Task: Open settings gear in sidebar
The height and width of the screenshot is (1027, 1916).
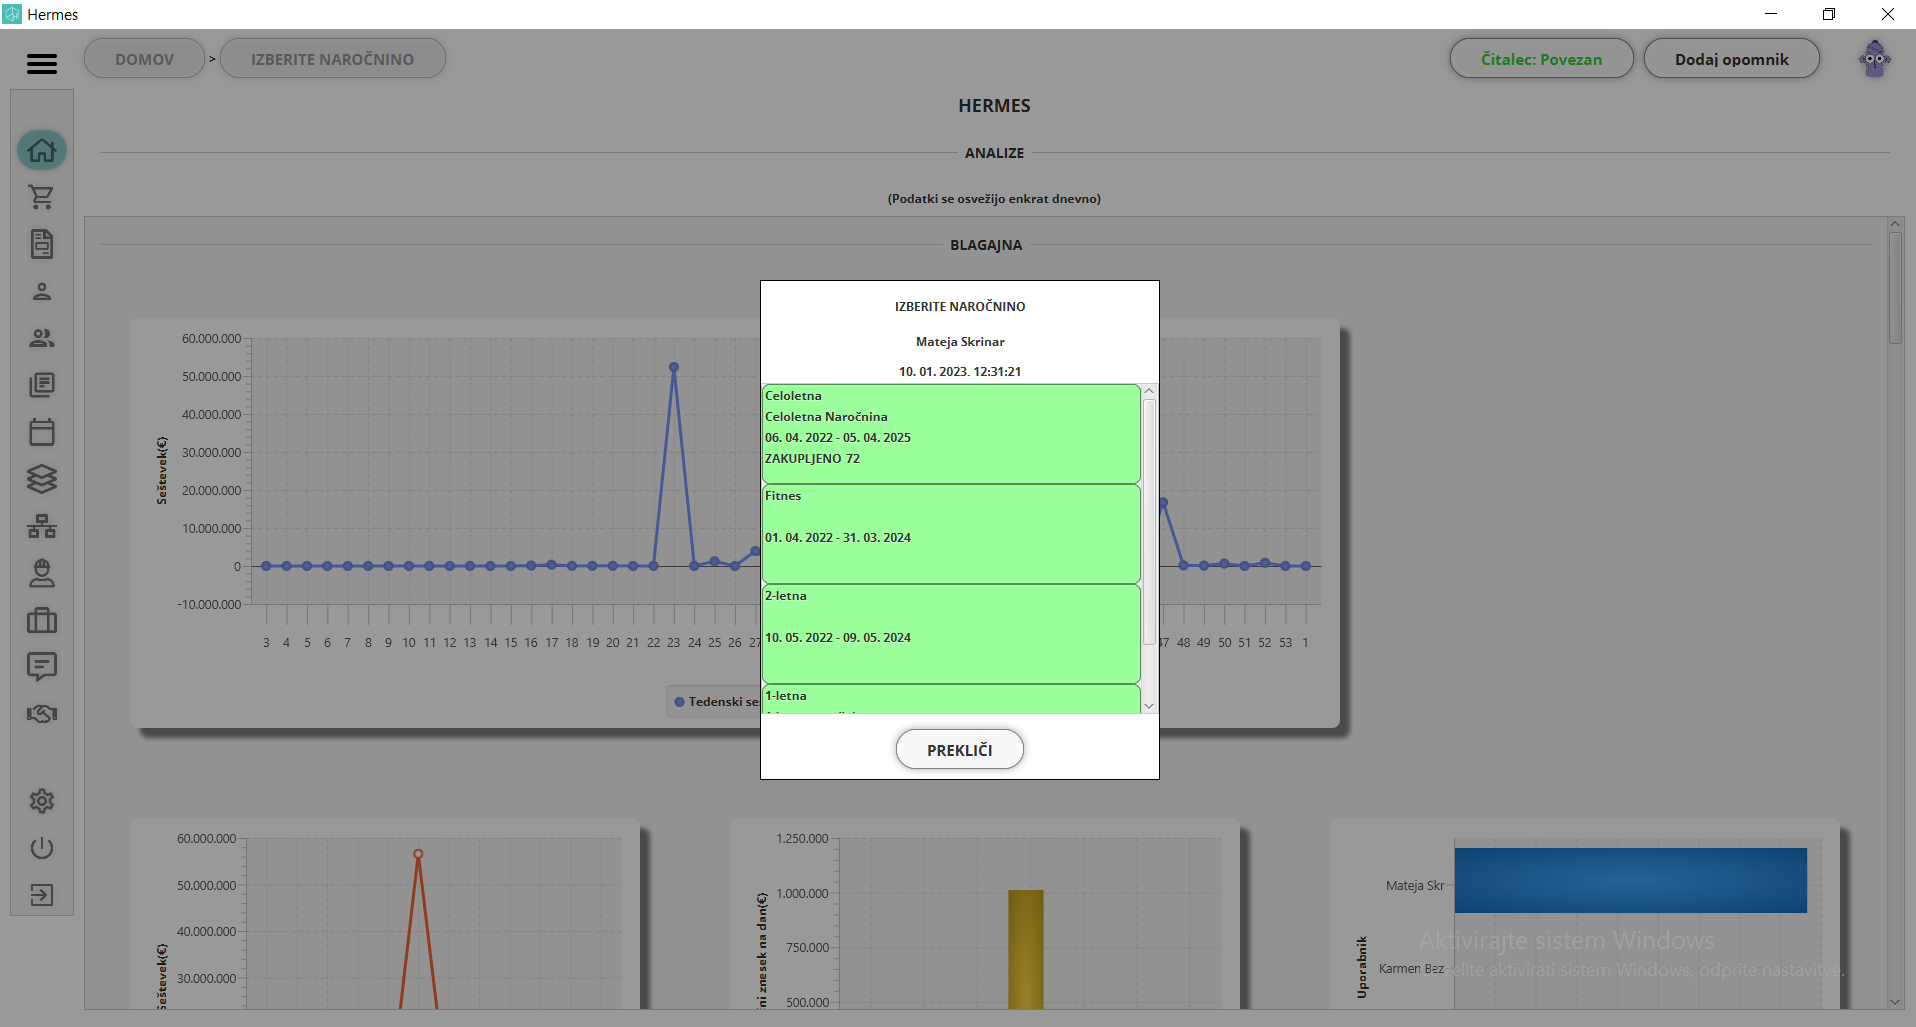Action: pyautogui.click(x=42, y=801)
